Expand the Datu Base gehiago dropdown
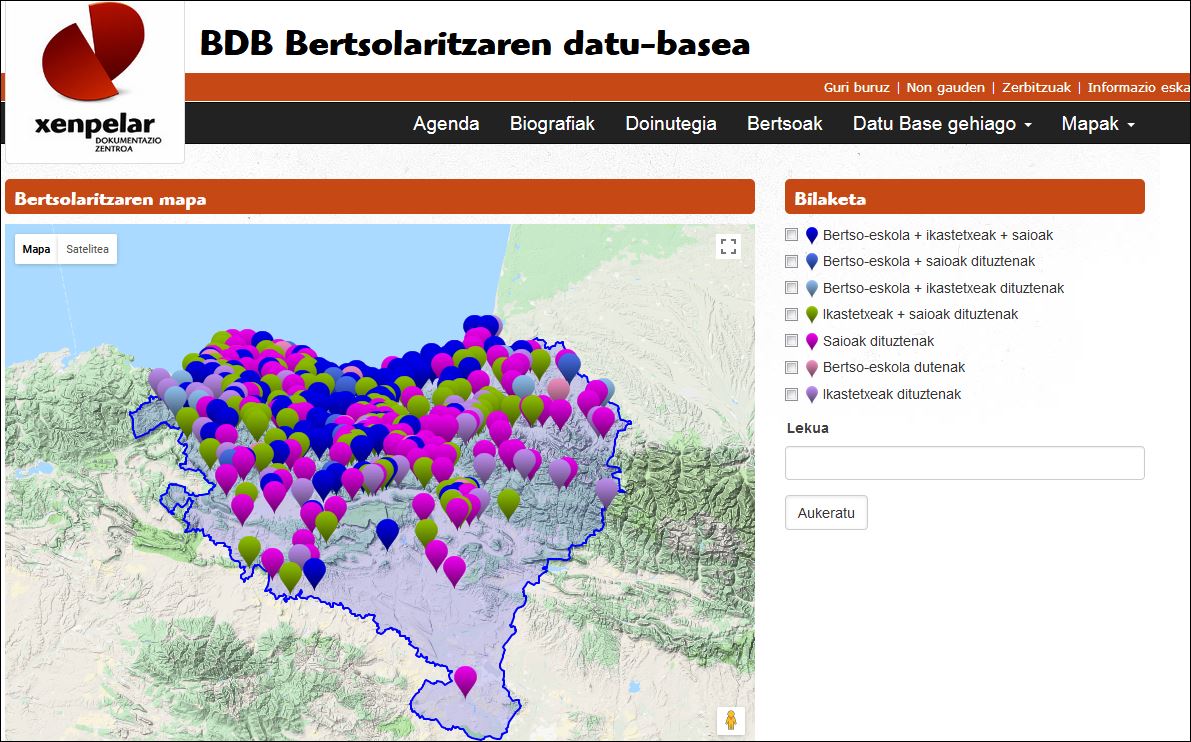Image resolution: width=1191 pixels, height=742 pixels. pyautogui.click(x=941, y=124)
